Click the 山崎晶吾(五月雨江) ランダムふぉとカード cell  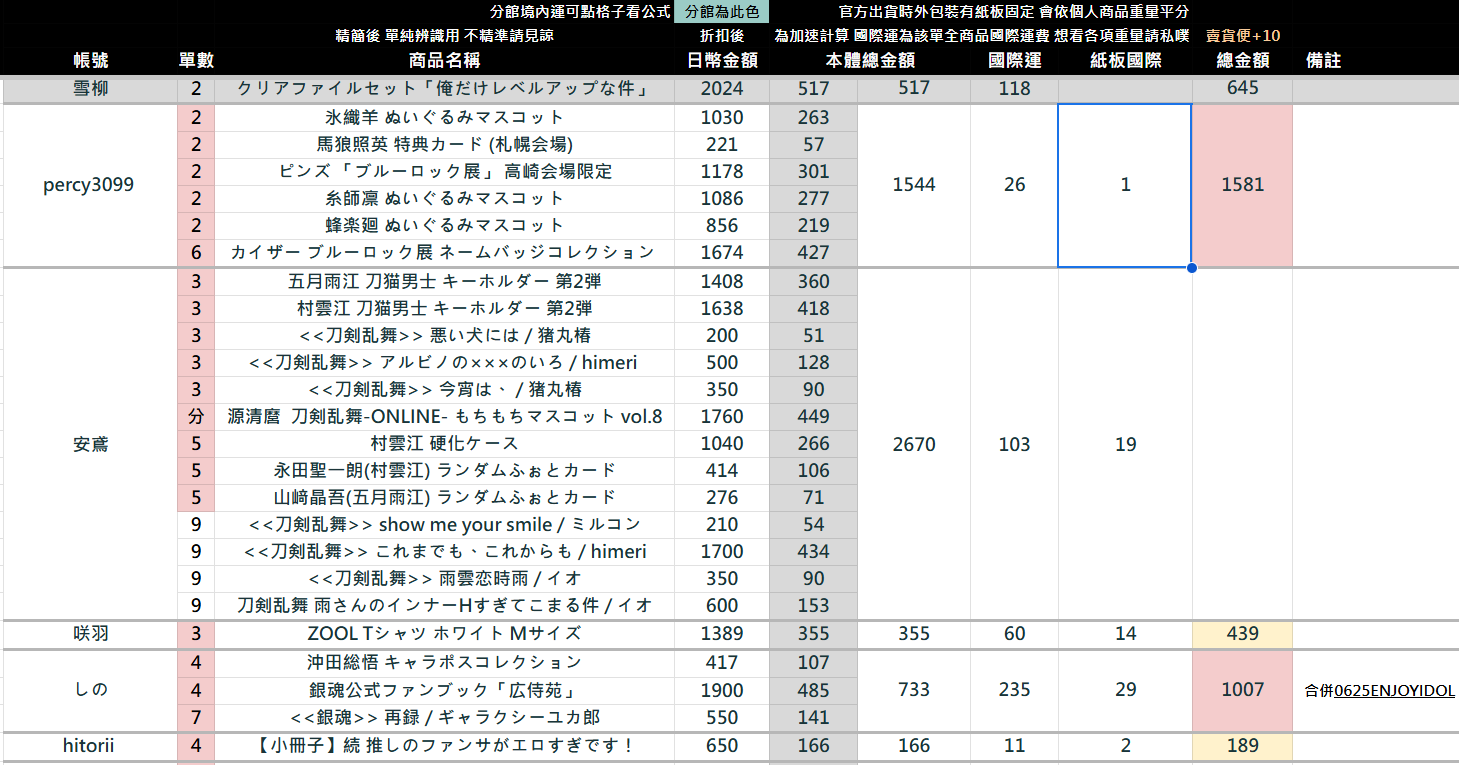click(444, 497)
